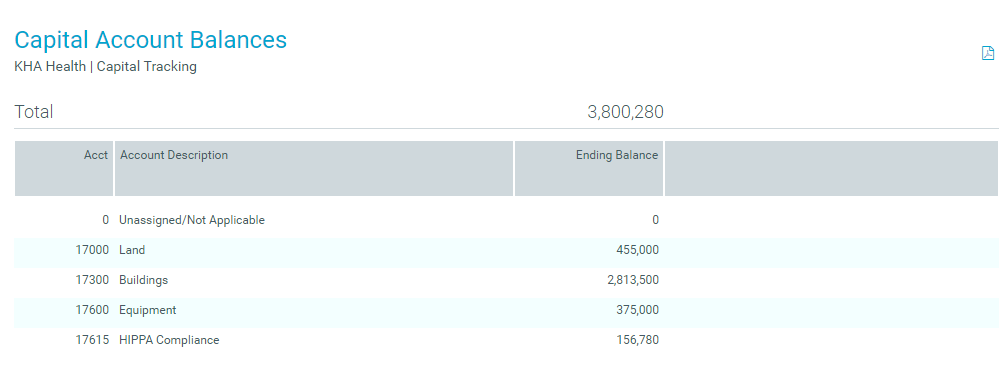
Task: Click the 375,000 Equipment balance
Action: (638, 310)
